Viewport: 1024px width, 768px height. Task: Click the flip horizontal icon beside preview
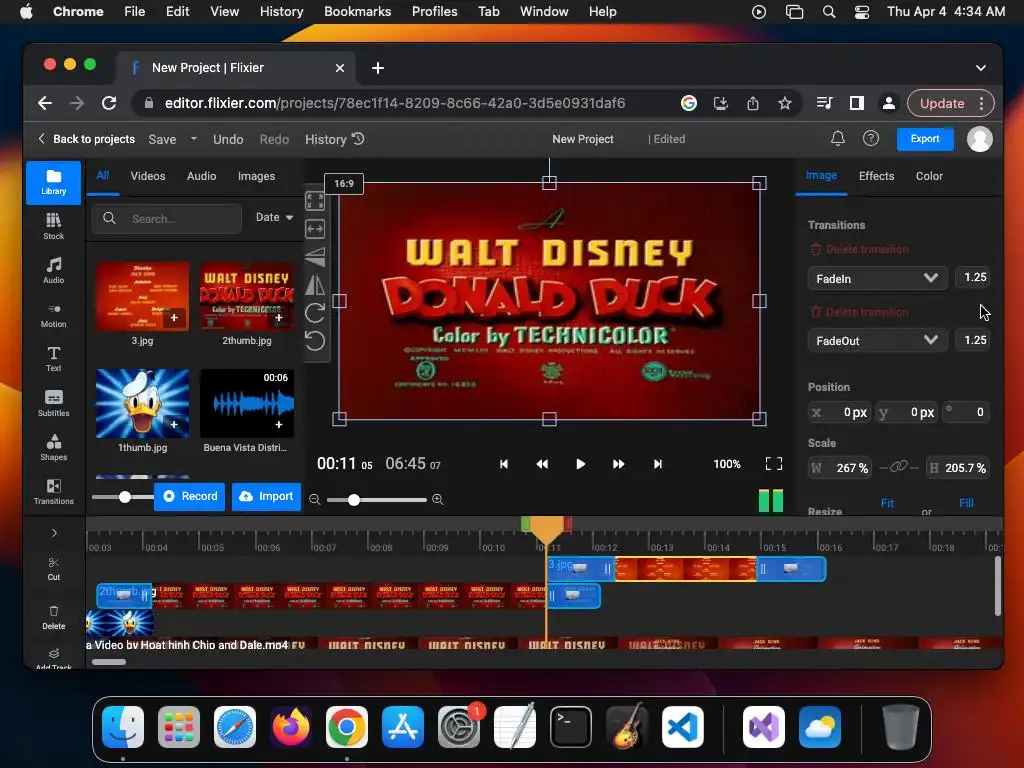315,285
